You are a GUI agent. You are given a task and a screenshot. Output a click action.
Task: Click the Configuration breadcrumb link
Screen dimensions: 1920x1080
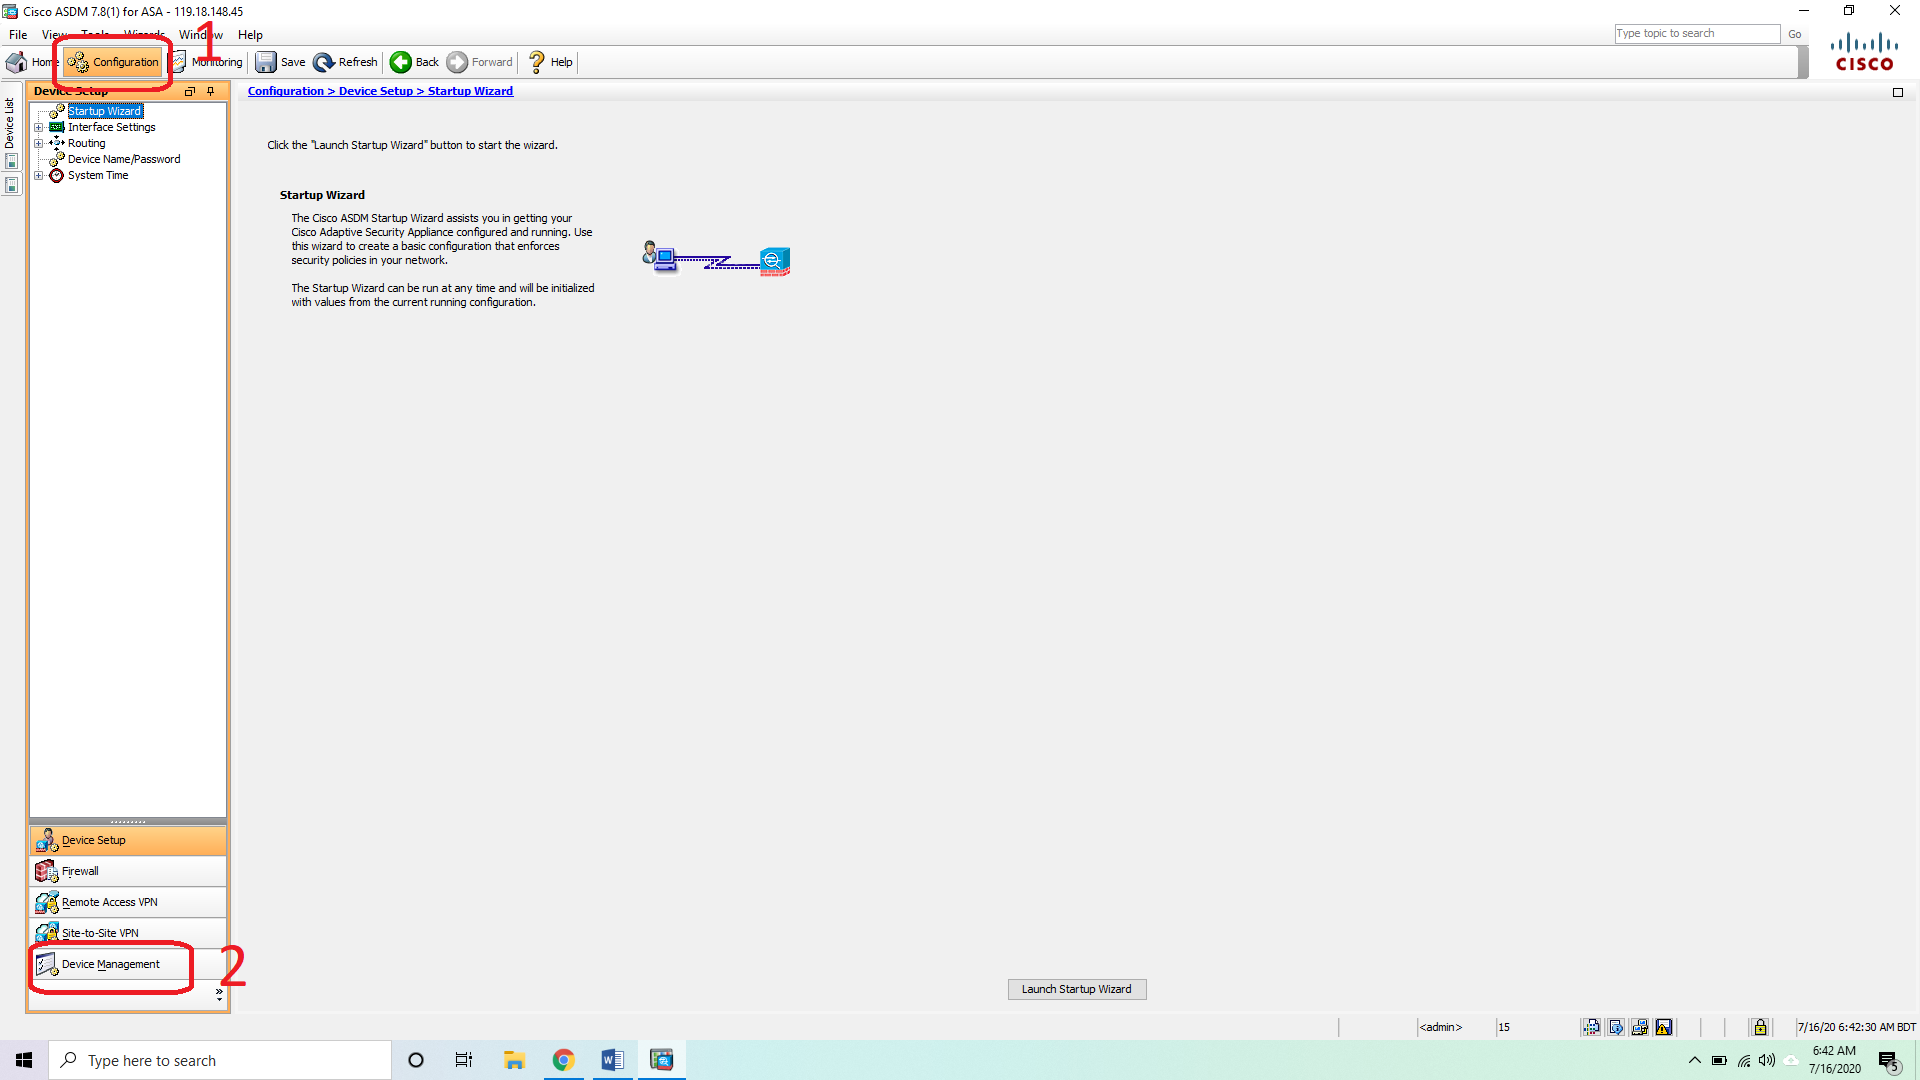[286, 91]
